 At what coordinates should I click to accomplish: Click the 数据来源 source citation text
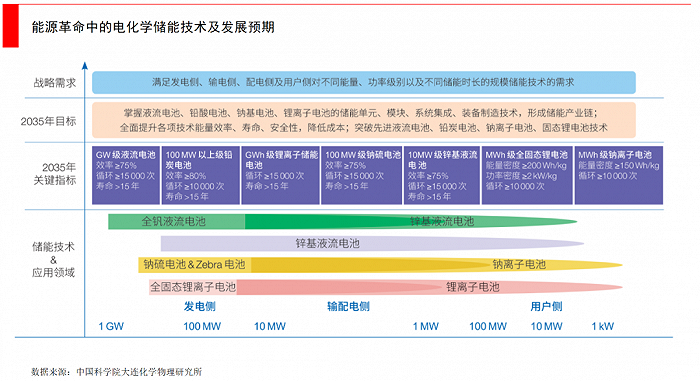[117, 372]
